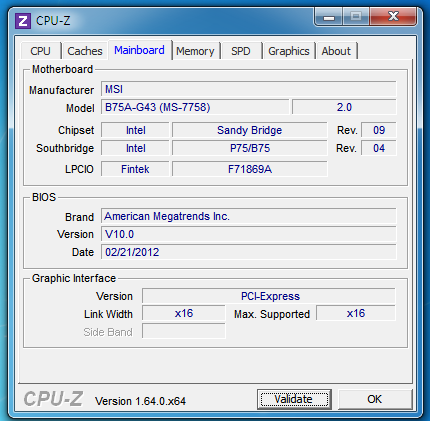Click the OK button
This screenshot has height=421, width=430.
point(375,399)
